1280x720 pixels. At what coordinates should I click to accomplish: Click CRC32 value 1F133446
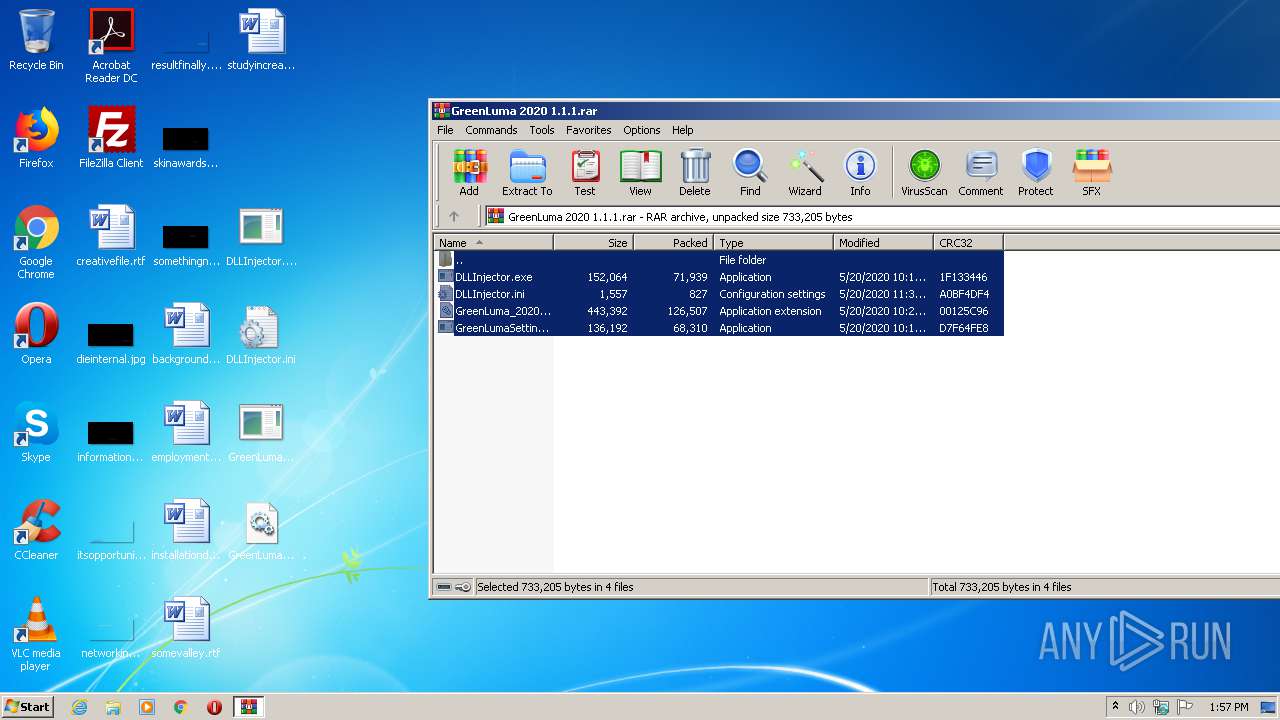[963, 277]
